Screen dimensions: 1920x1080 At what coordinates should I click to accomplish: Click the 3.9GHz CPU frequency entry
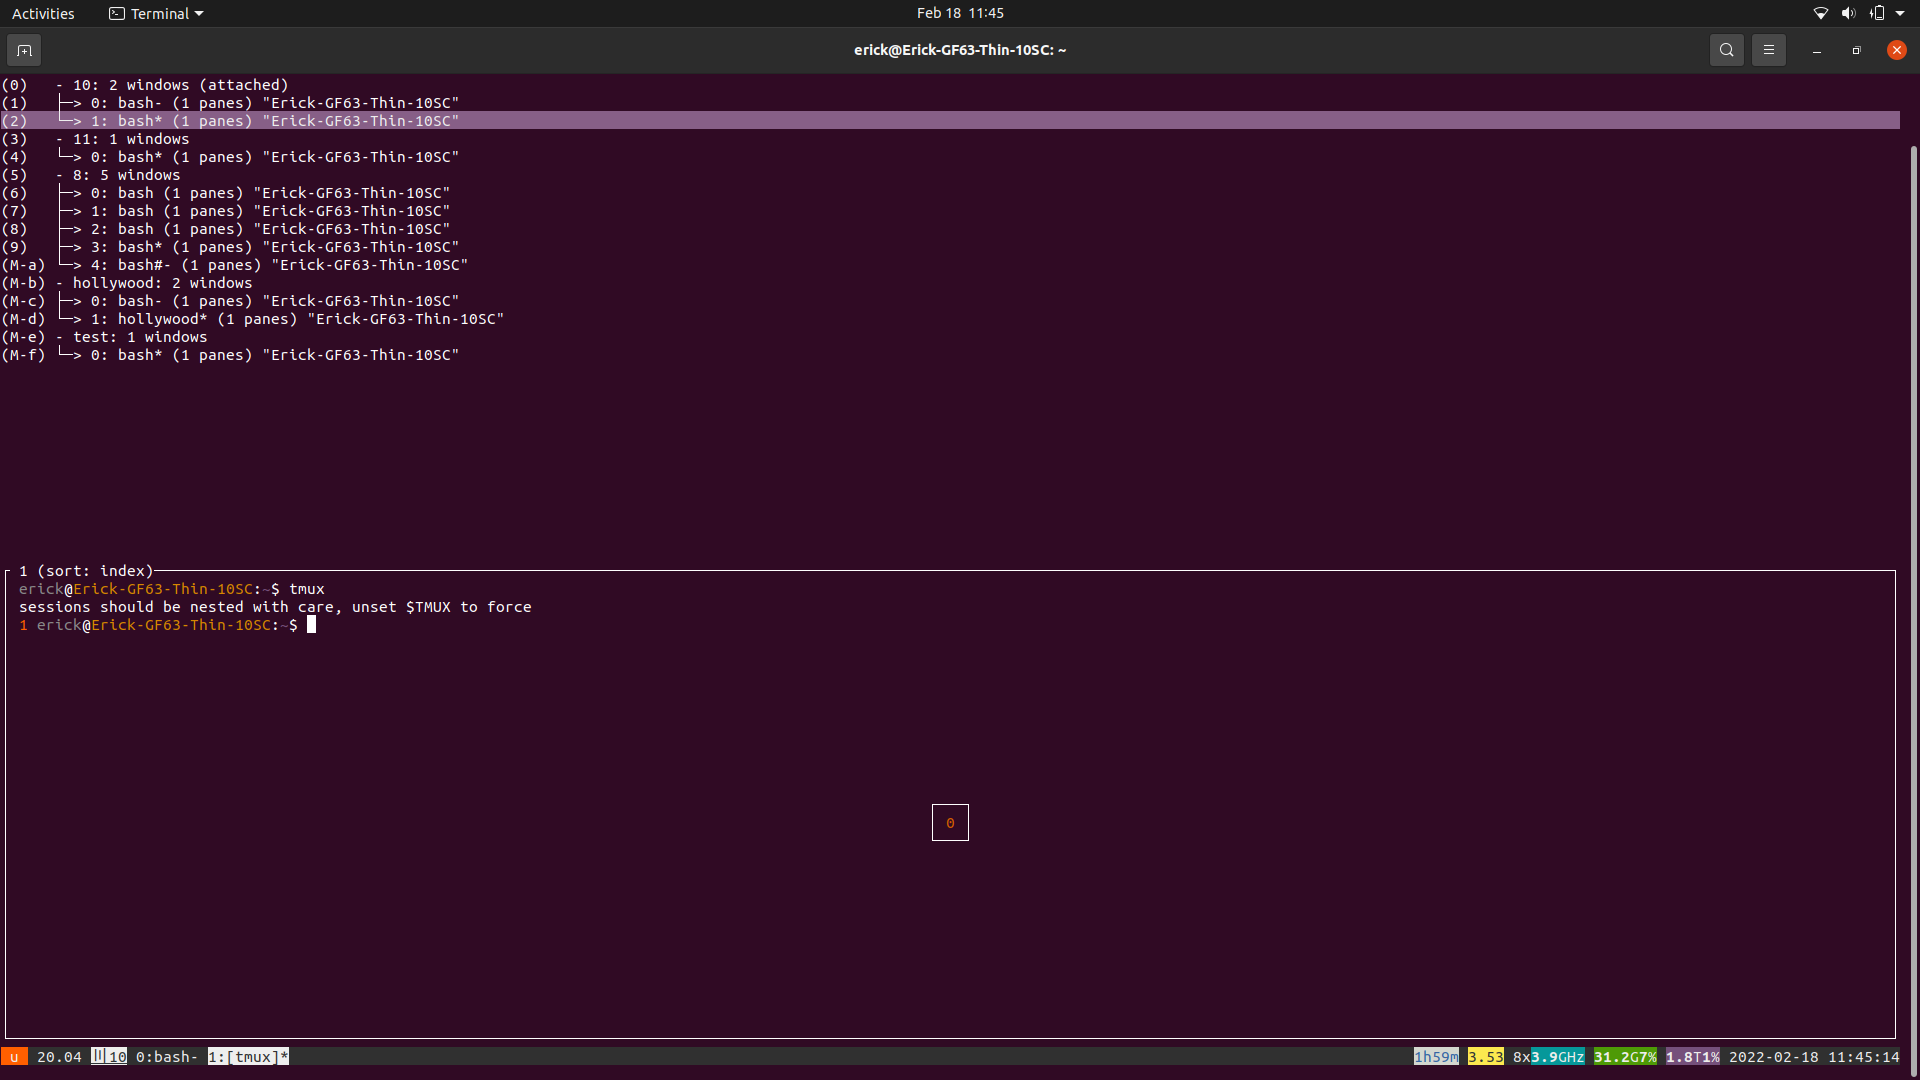click(x=1558, y=1057)
